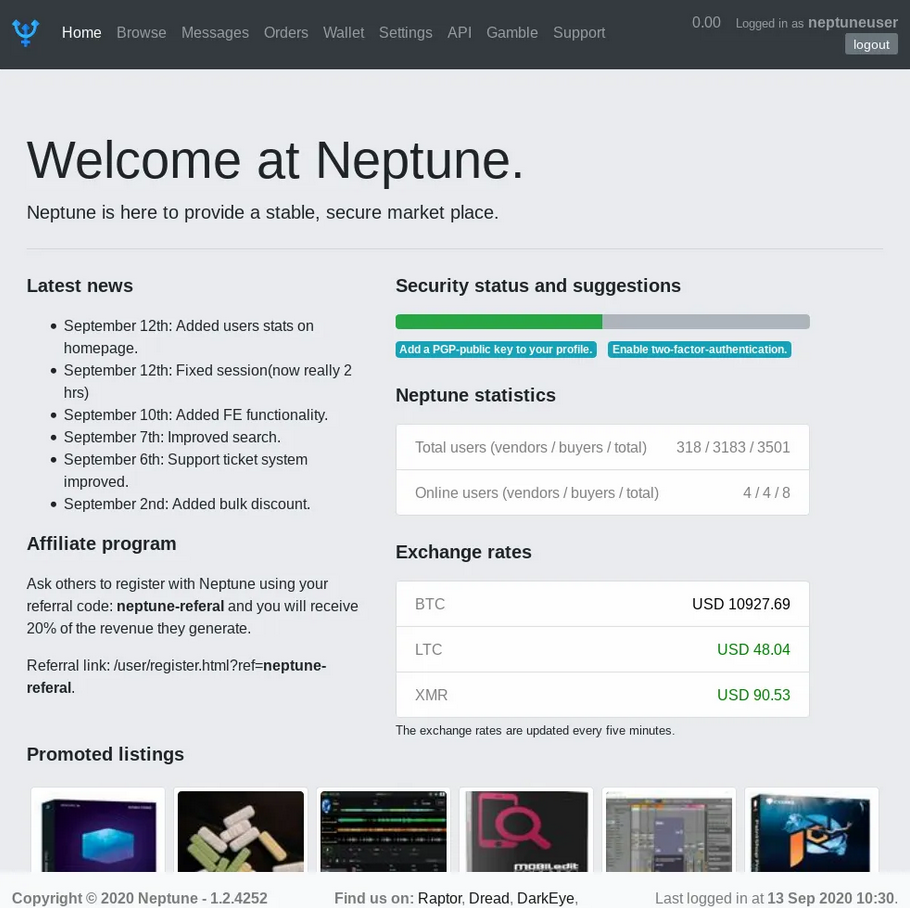
Task: Open the DarkEye link in the footer
Action: (x=544, y=898)
